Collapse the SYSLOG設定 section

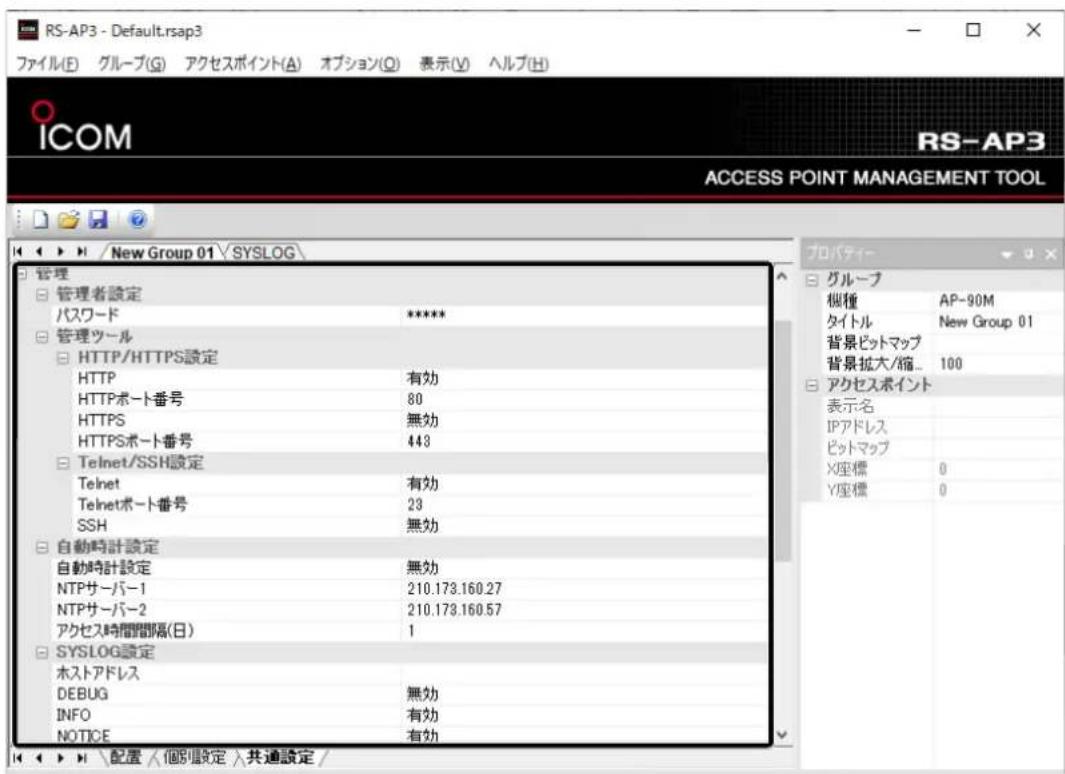point(42,652)
